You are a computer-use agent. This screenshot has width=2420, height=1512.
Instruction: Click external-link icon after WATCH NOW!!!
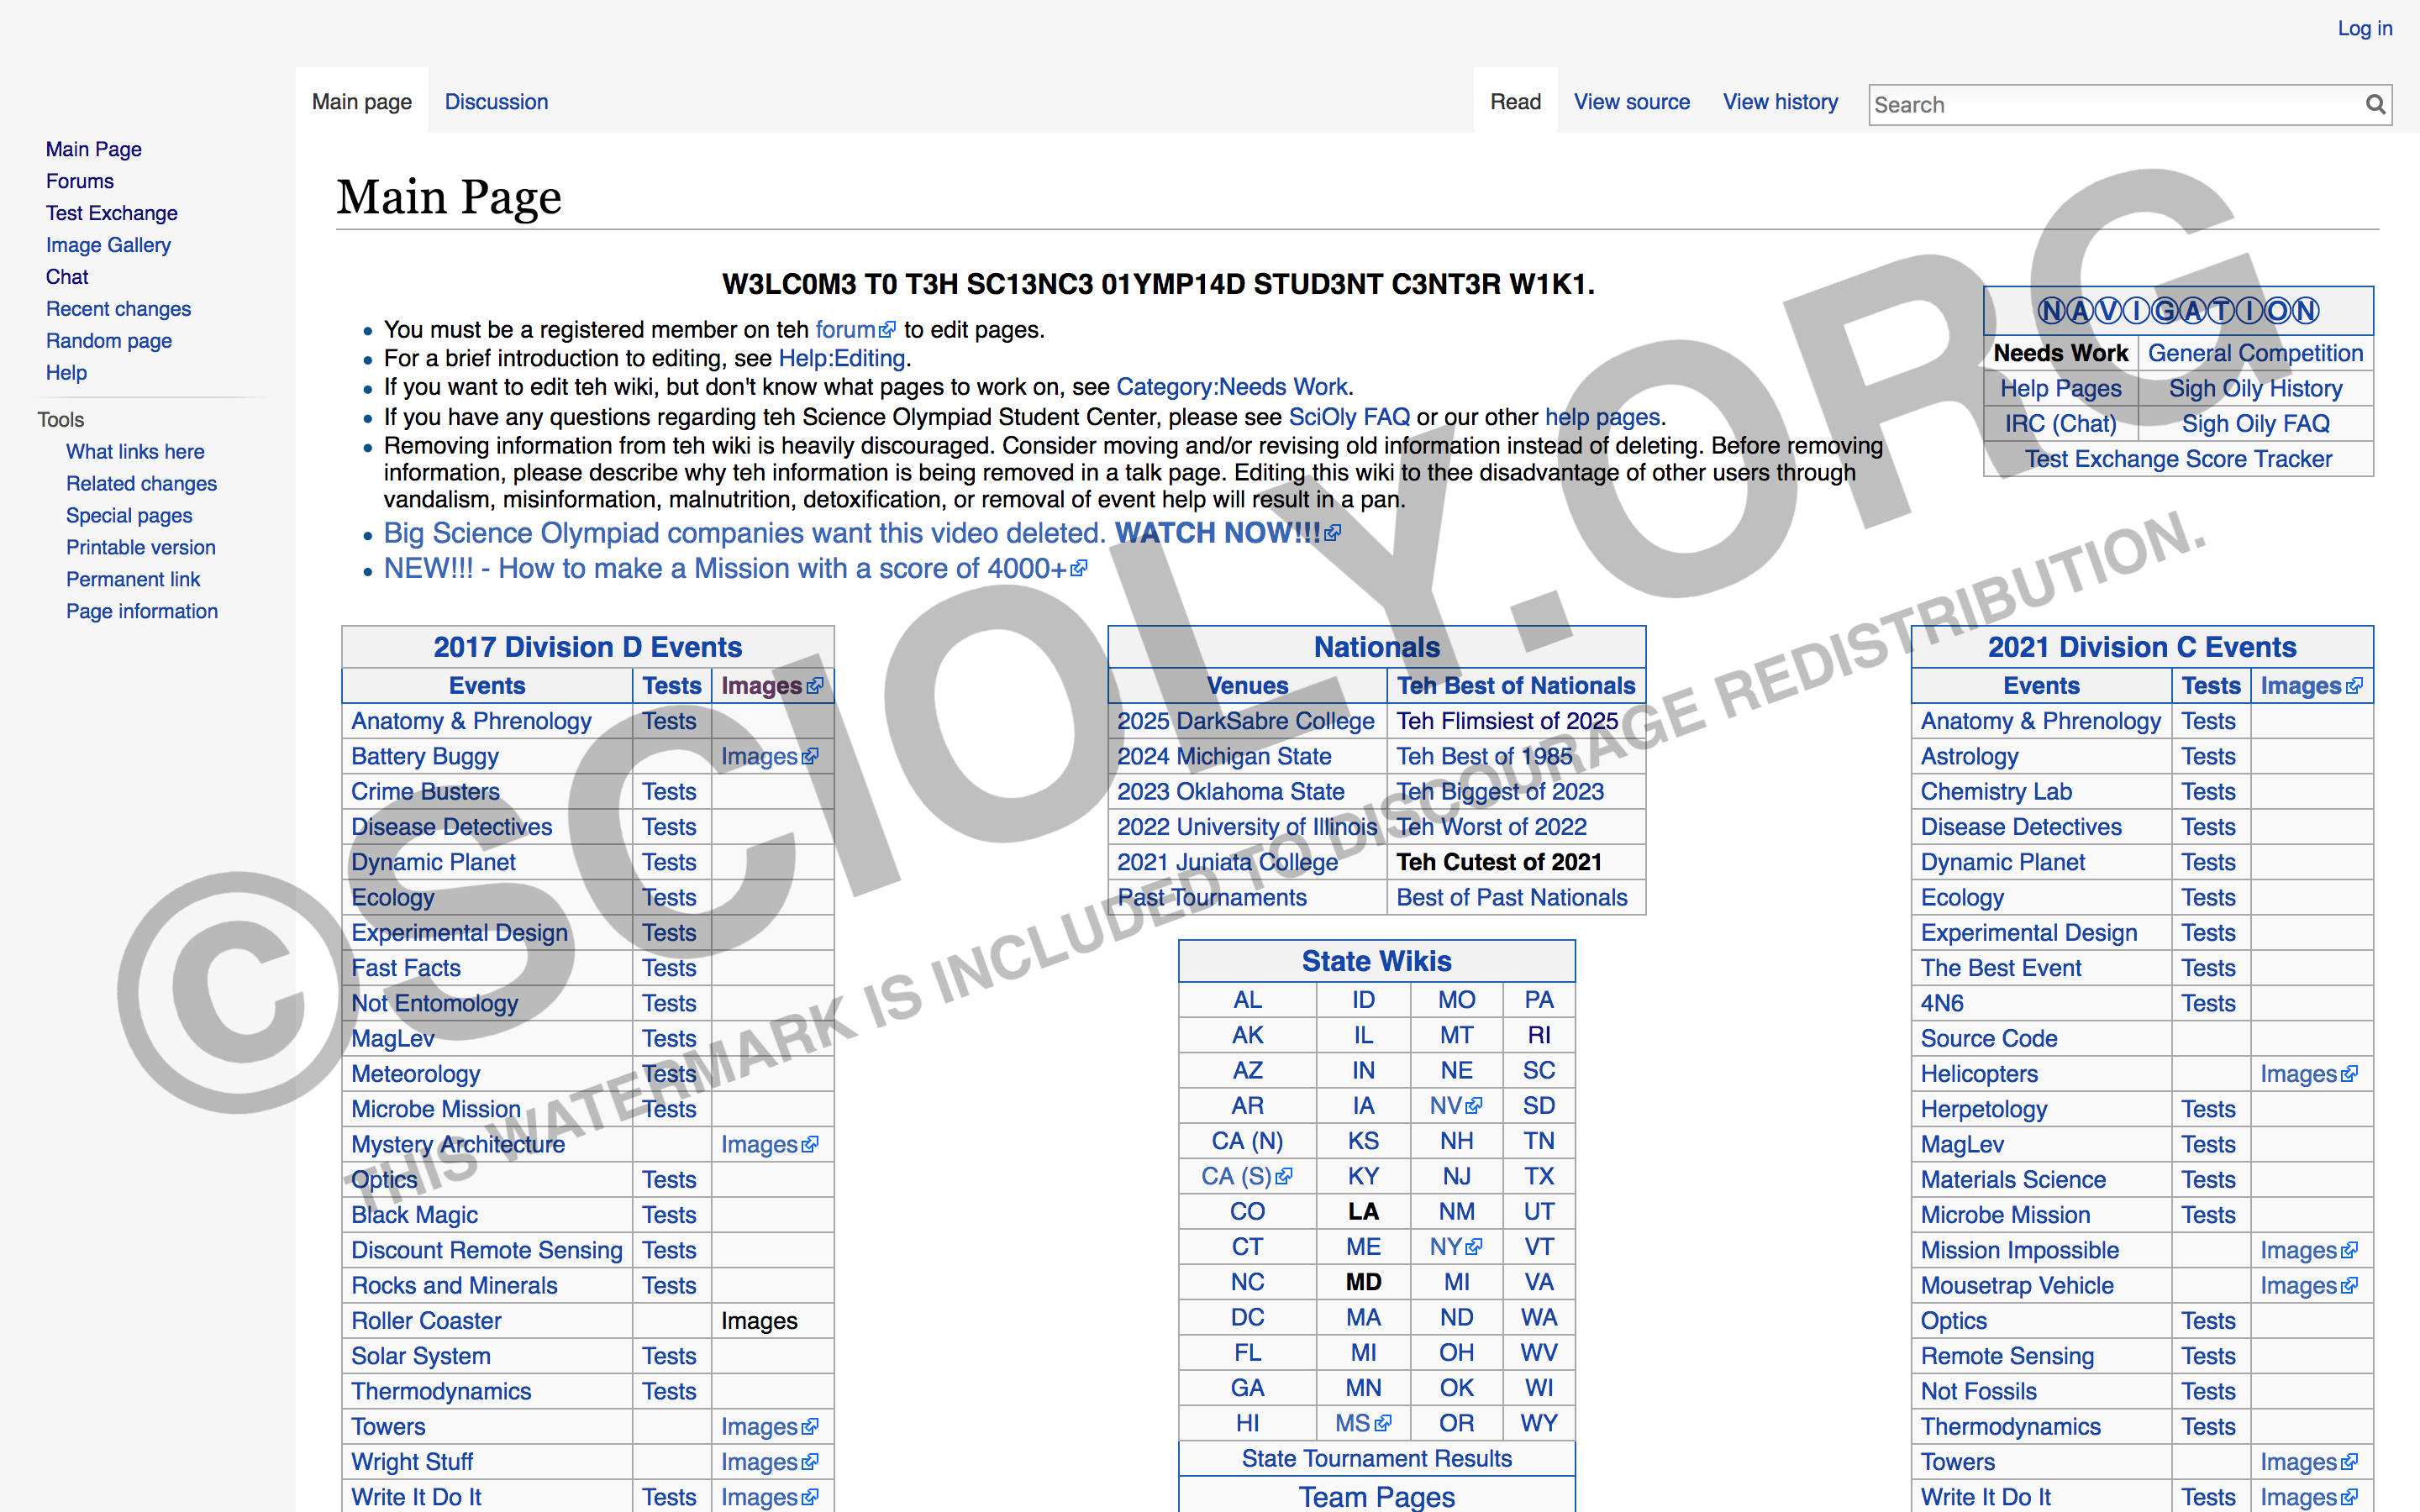click(x=1333, y=534)
